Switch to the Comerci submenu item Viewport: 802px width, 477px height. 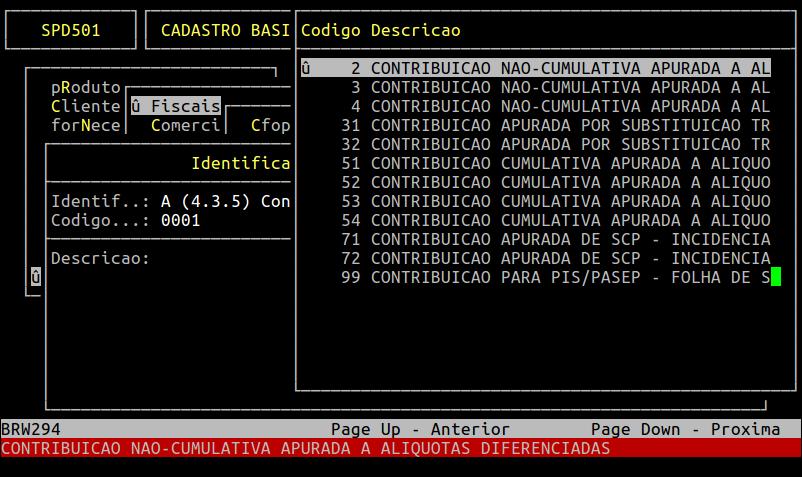point(185,125)
